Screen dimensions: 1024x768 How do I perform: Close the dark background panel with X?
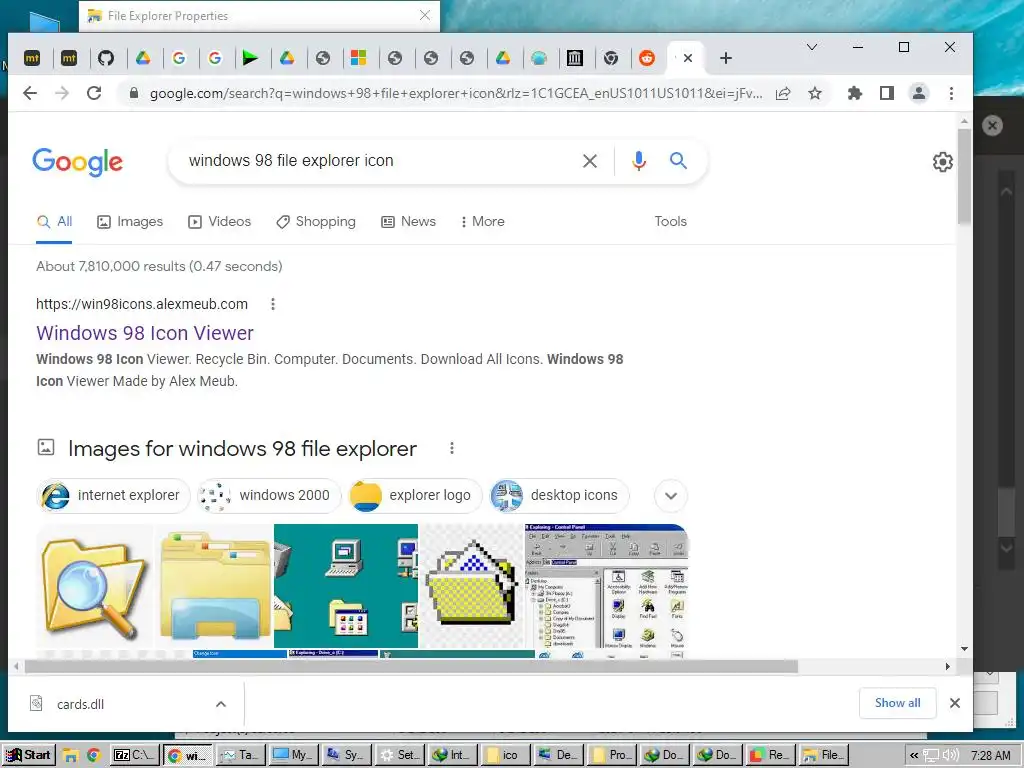point(992,125)
